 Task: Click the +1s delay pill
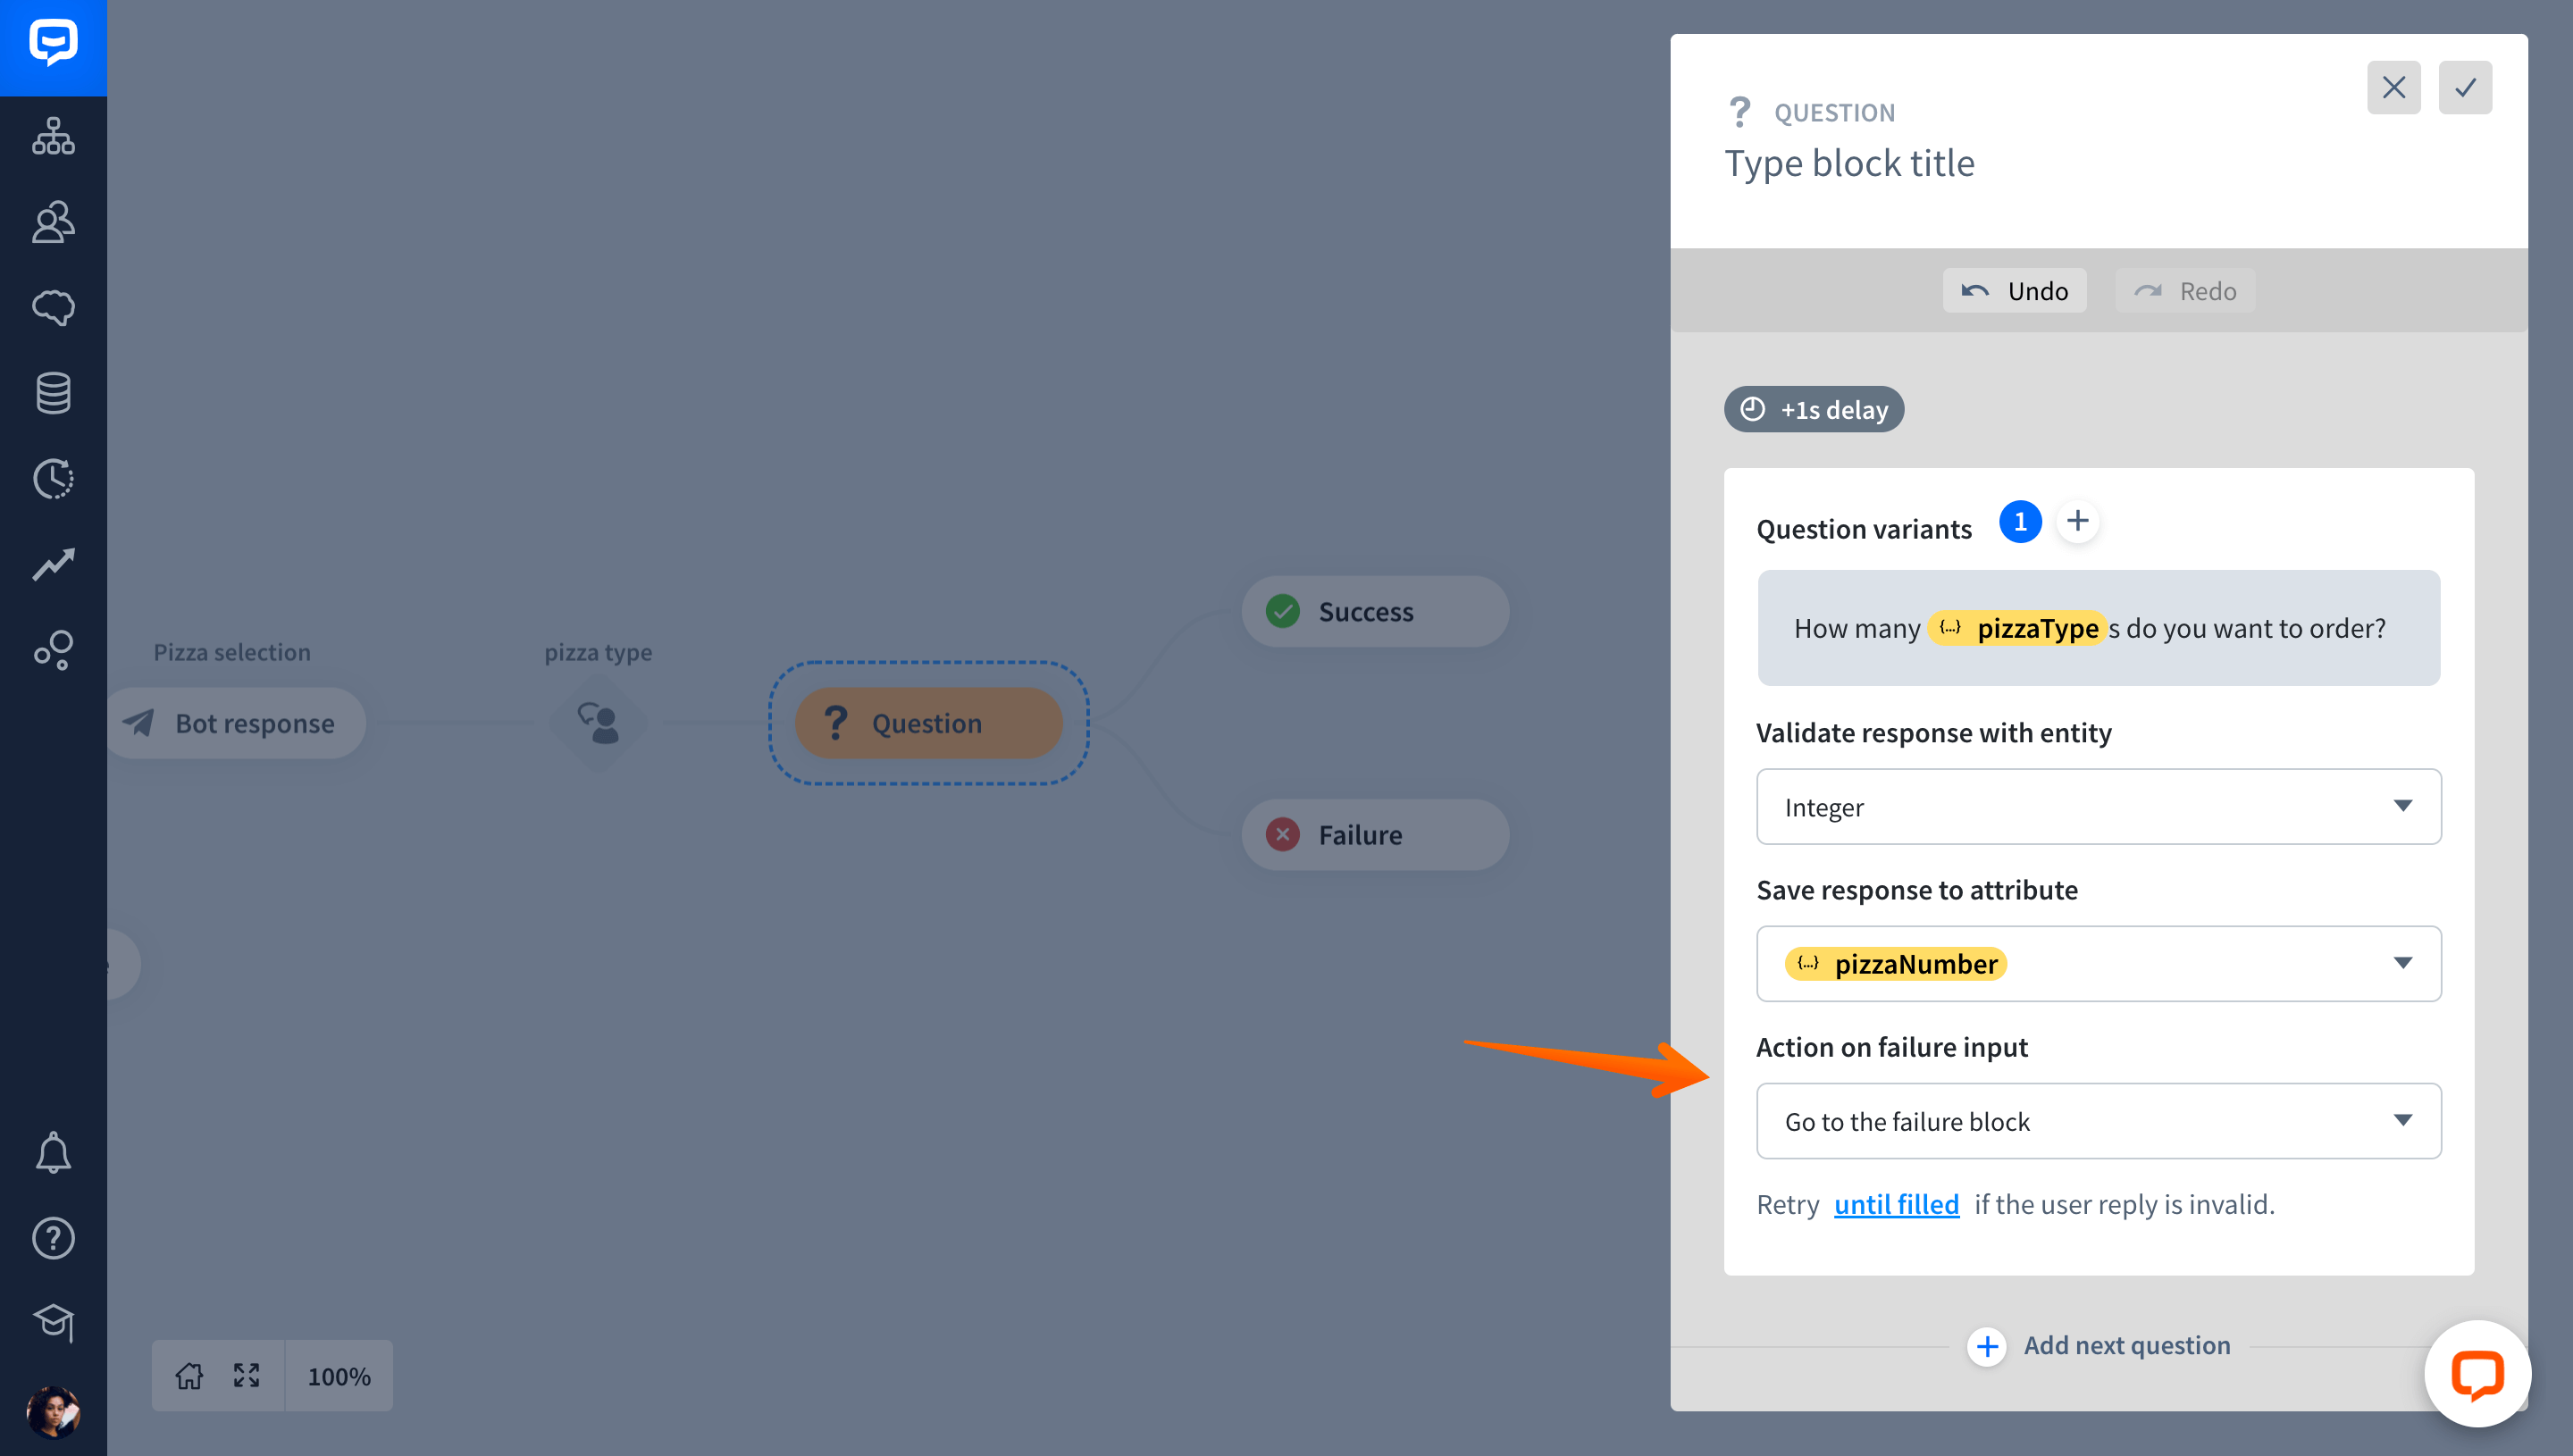(1813, 409)
